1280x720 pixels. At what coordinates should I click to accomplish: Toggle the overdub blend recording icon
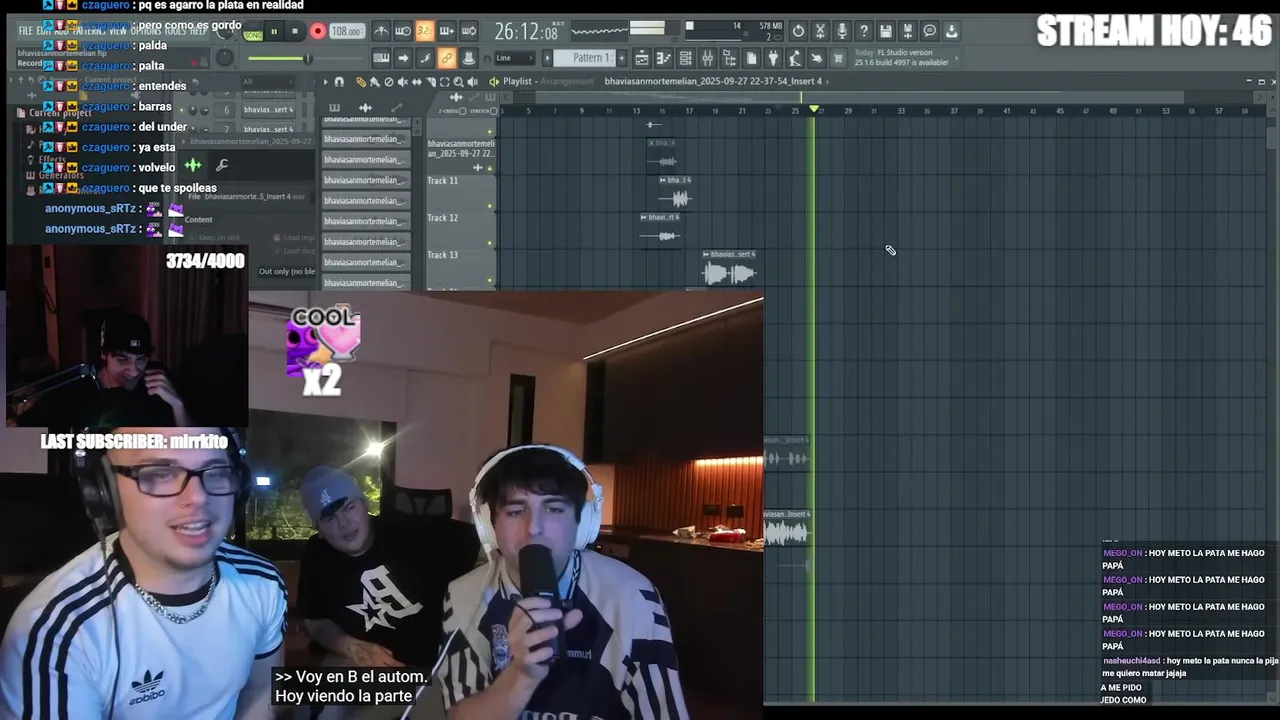(446, 31)
